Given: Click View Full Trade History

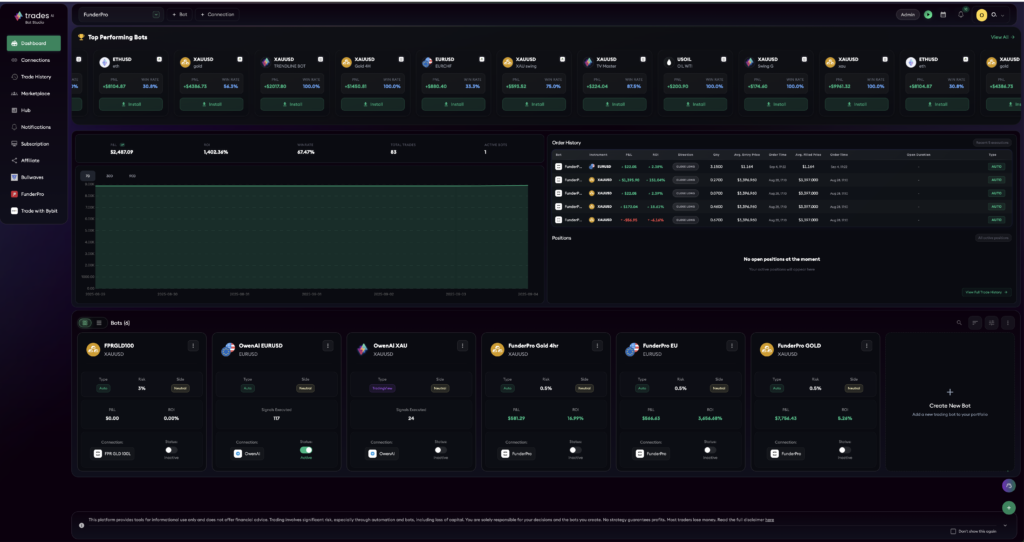Looking at the screenshot, I should [986, 292].
